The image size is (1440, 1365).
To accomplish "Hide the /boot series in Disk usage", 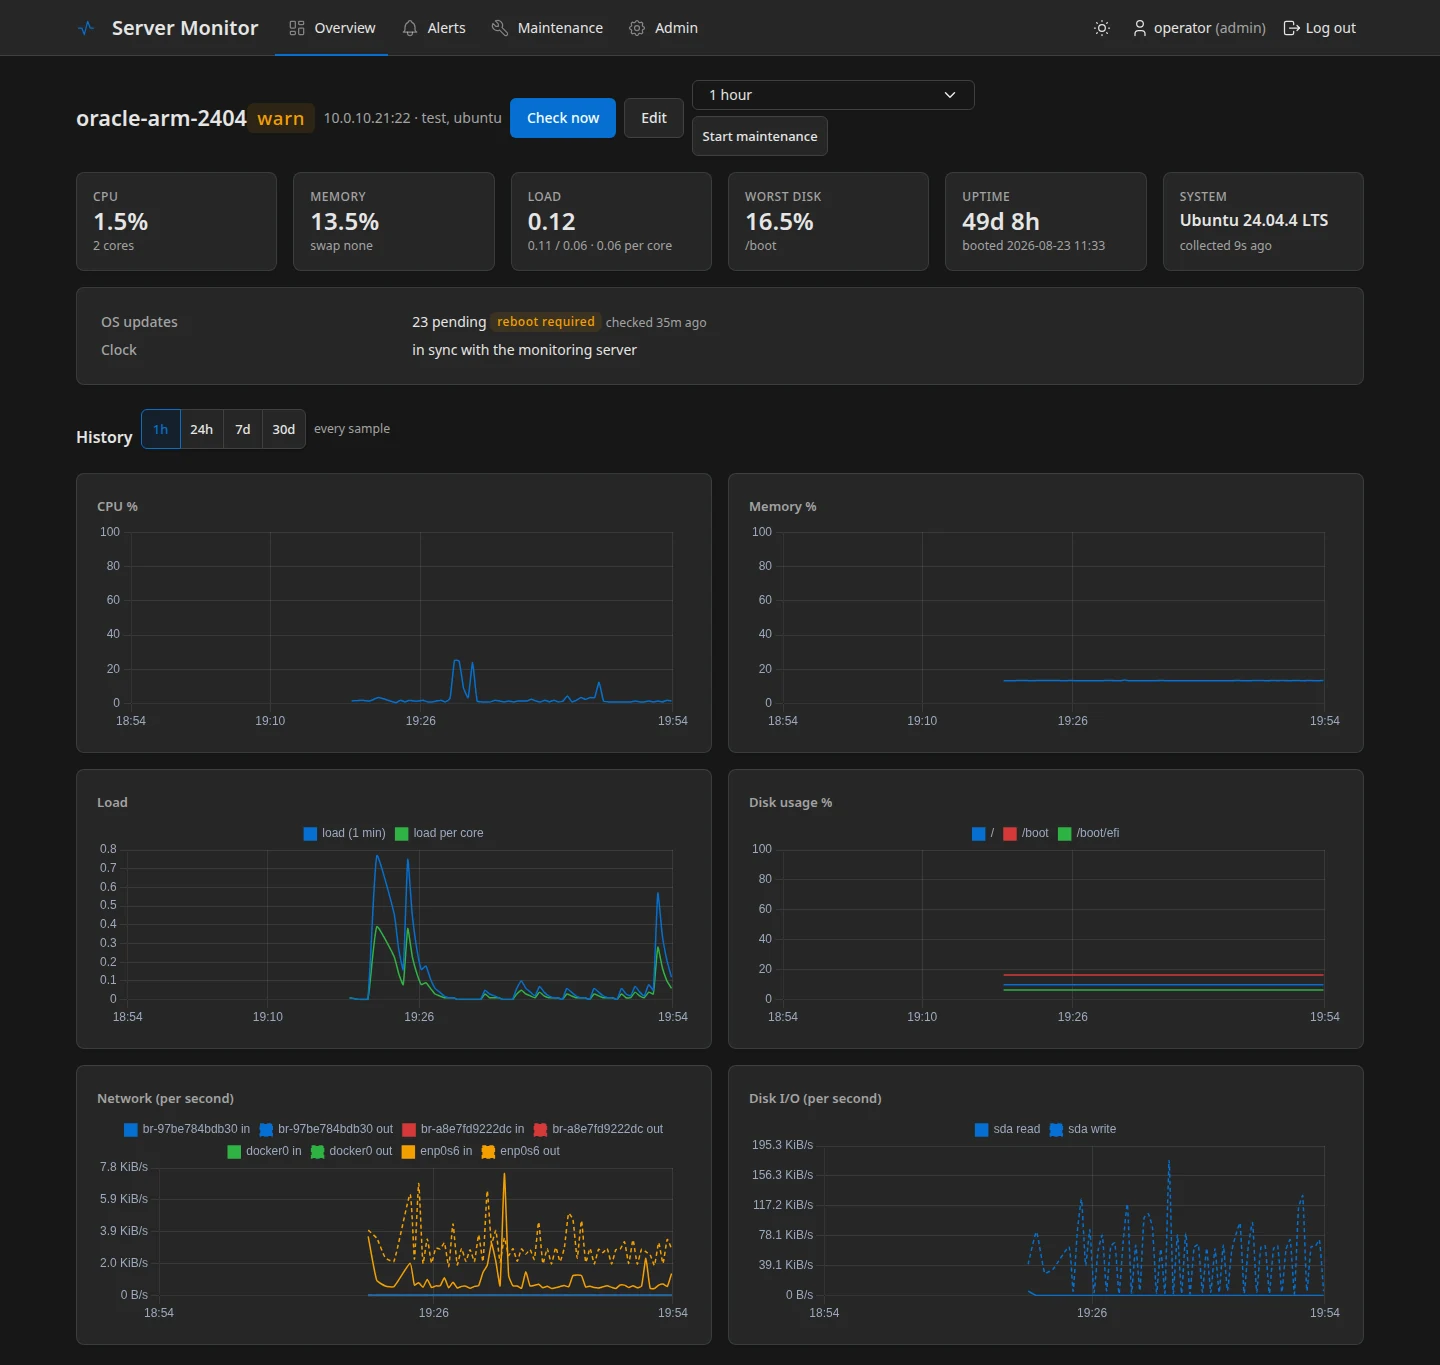I will [1026, 833].
